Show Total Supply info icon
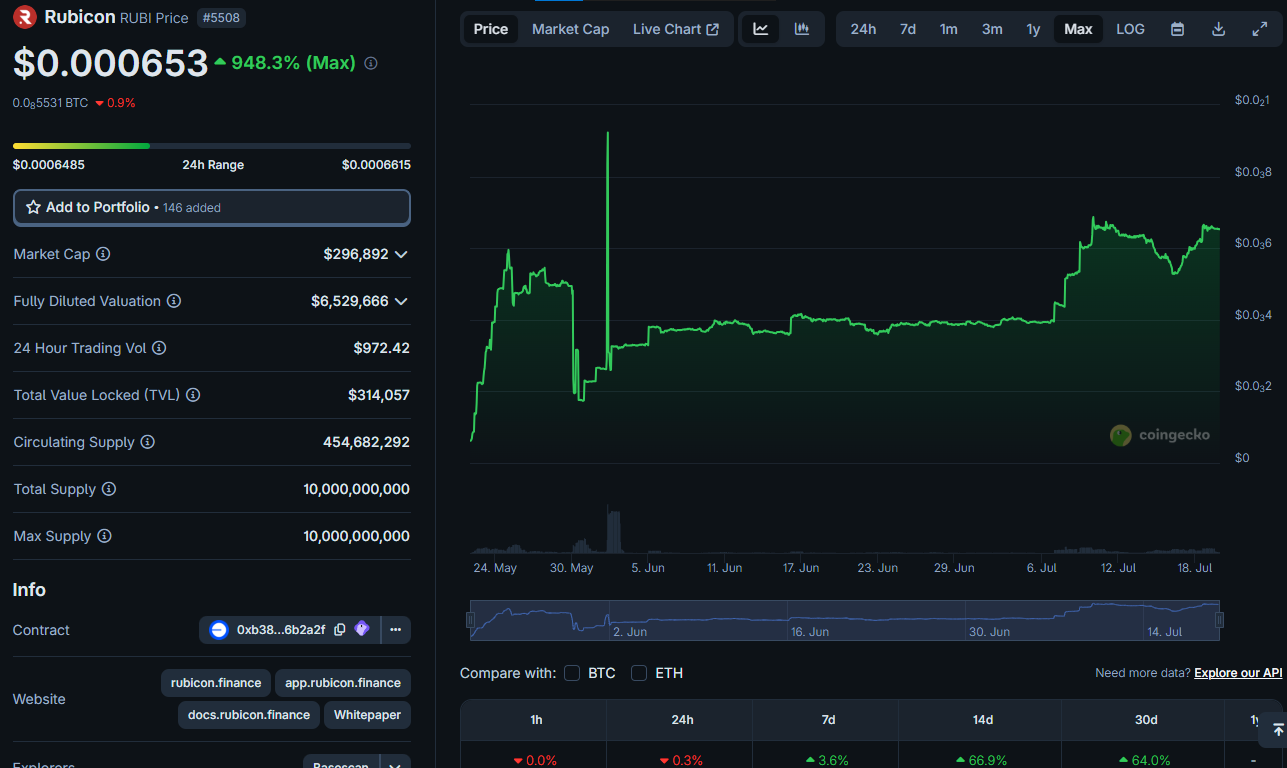The image size is (1287, 768). point(109,489)
